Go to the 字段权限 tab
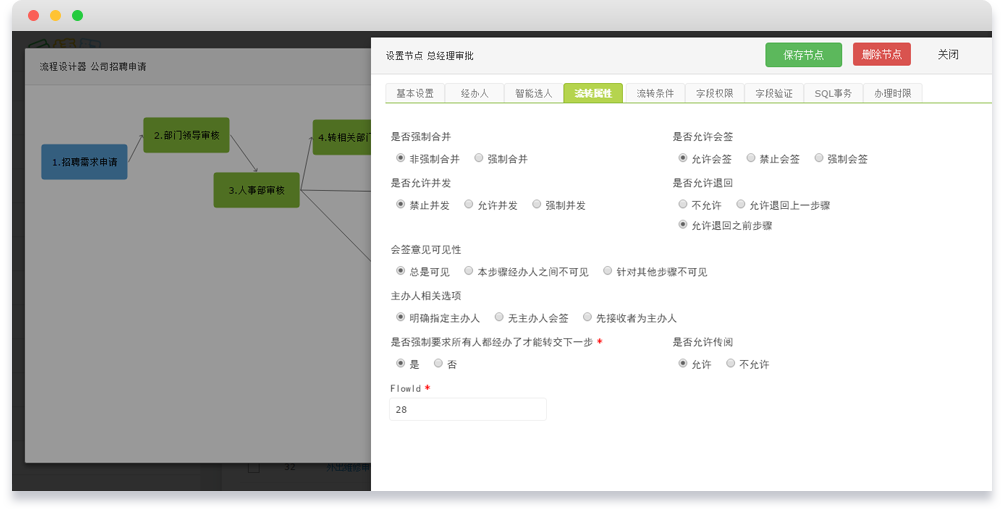1003x510 pixels. (x=714, y=93)
